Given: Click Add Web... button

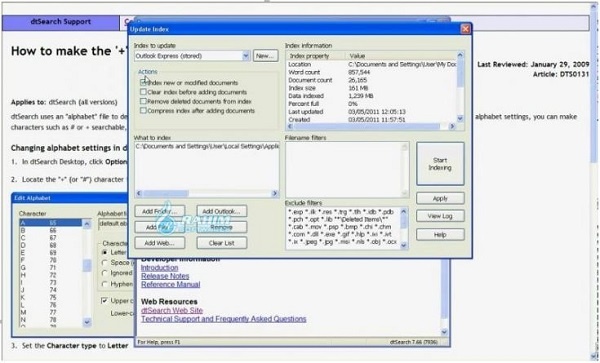Looking at the screenshot, I should point(160,243).
